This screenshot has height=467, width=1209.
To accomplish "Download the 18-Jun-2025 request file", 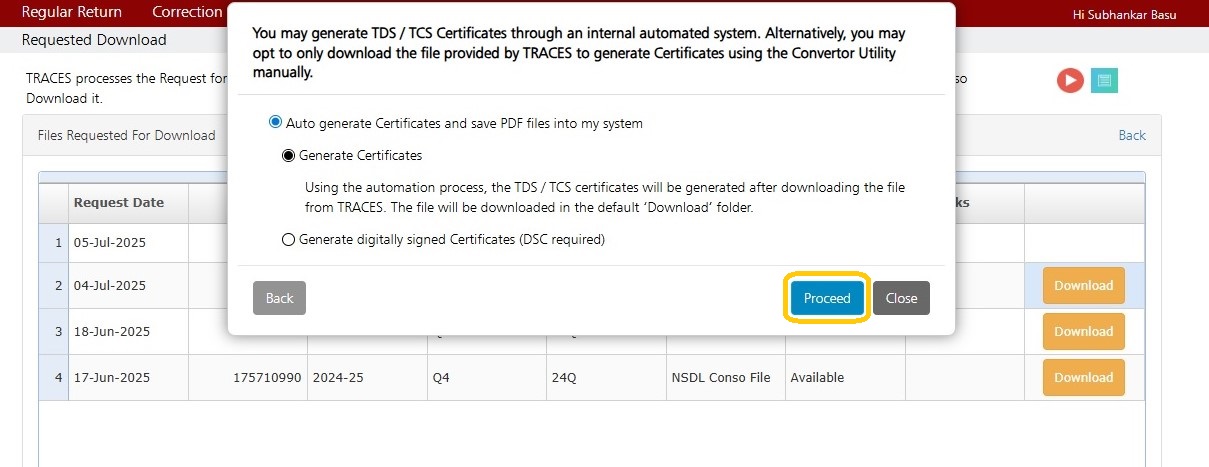I will 1083,331.
